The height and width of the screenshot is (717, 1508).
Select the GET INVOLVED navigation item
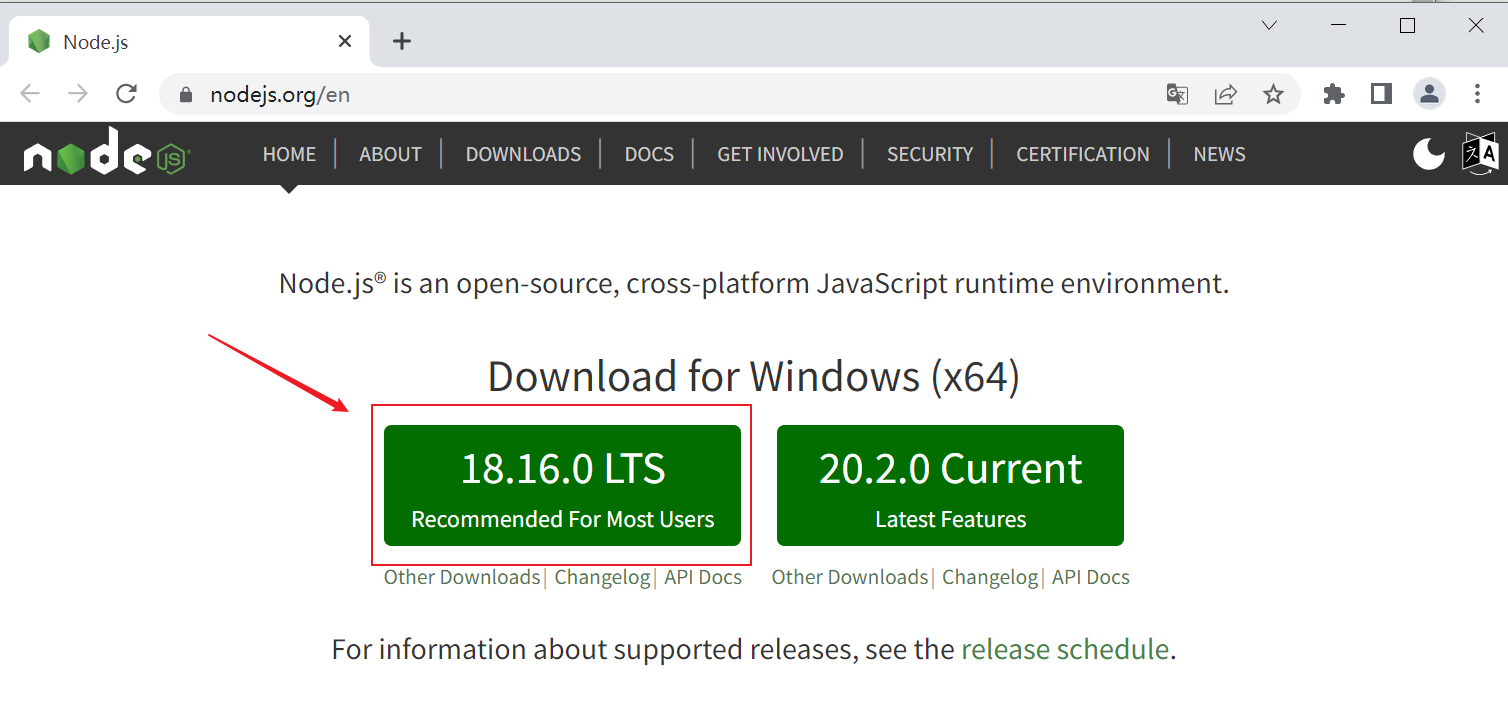(x=780, y=153)
